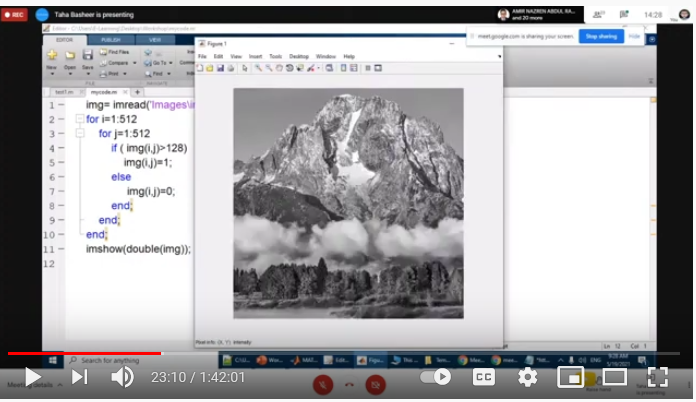Viewport: 696px width, 402px height.
Task: Enter fullscreen mode
Action: [658, 377]
